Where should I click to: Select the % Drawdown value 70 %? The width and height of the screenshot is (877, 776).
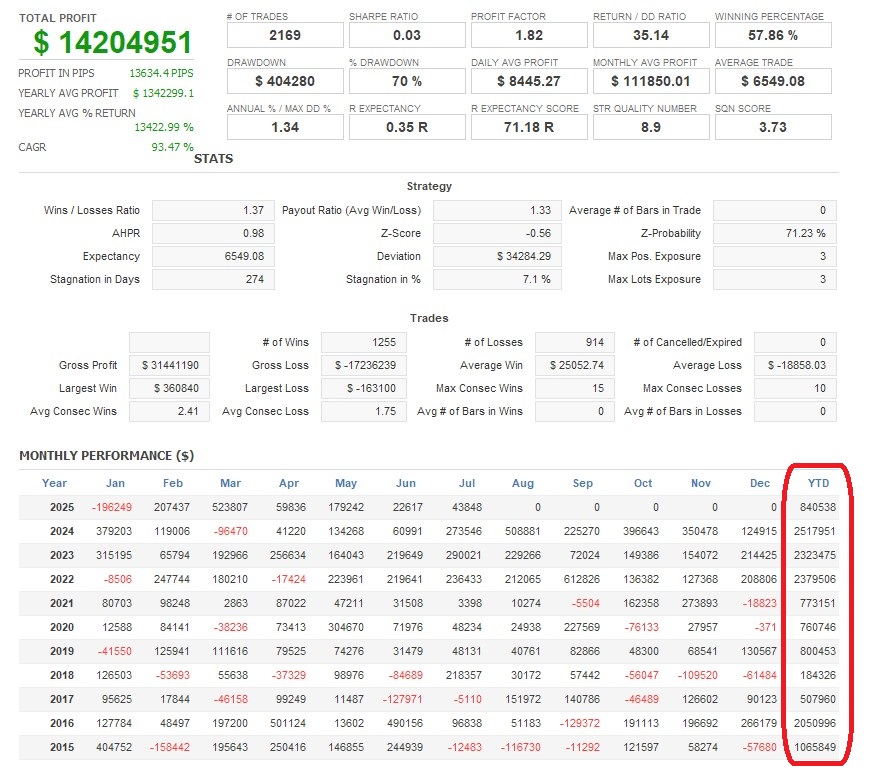point(407,81)
